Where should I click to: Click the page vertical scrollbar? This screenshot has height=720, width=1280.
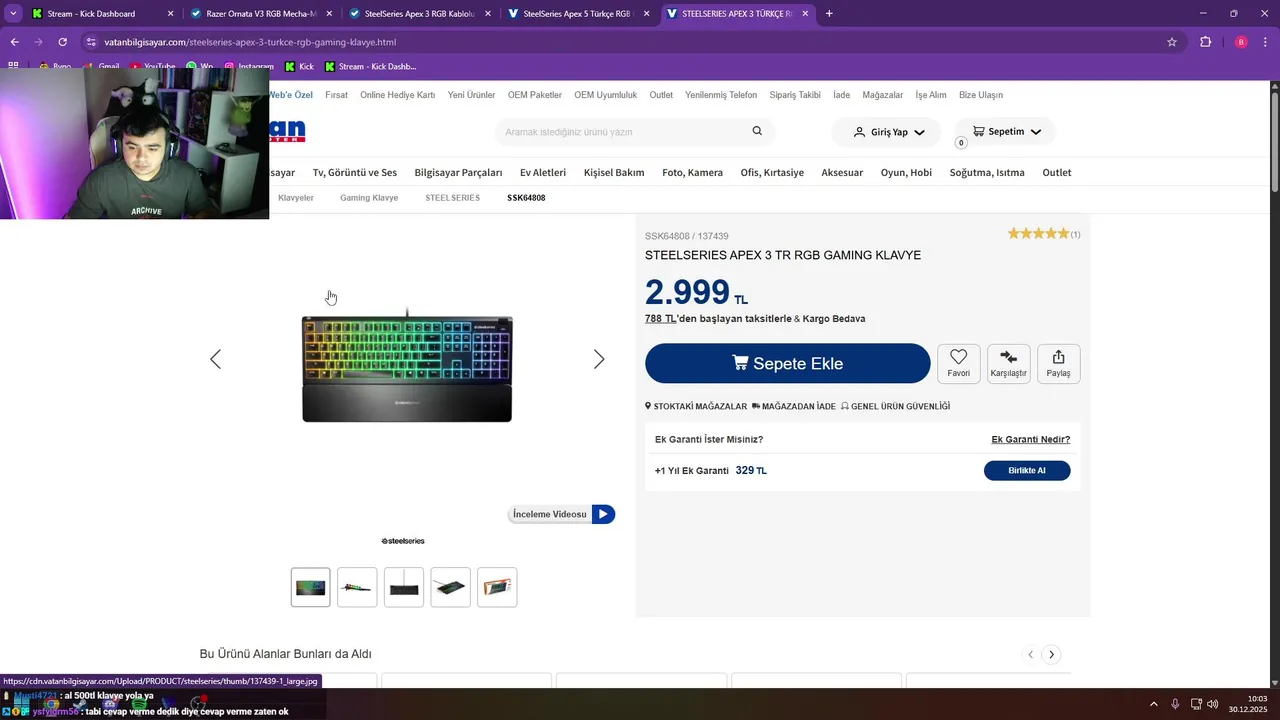[x=1274, y=140]
